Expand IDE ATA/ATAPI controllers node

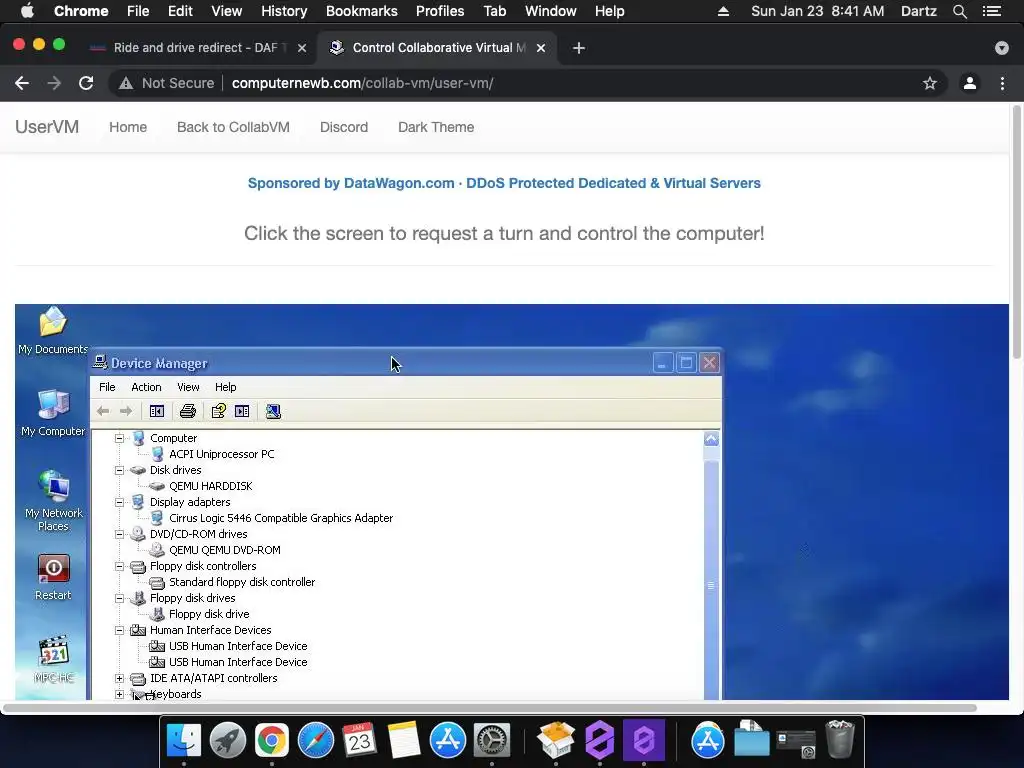pyautogui.click(x=120, y=679)
